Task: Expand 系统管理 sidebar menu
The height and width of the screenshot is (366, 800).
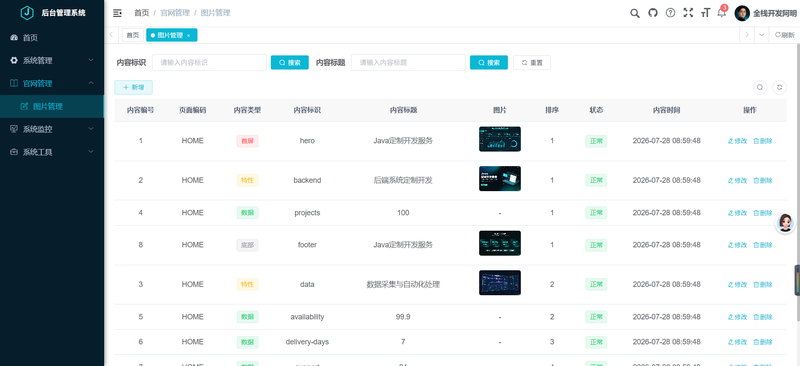Action: pos(52,60)
